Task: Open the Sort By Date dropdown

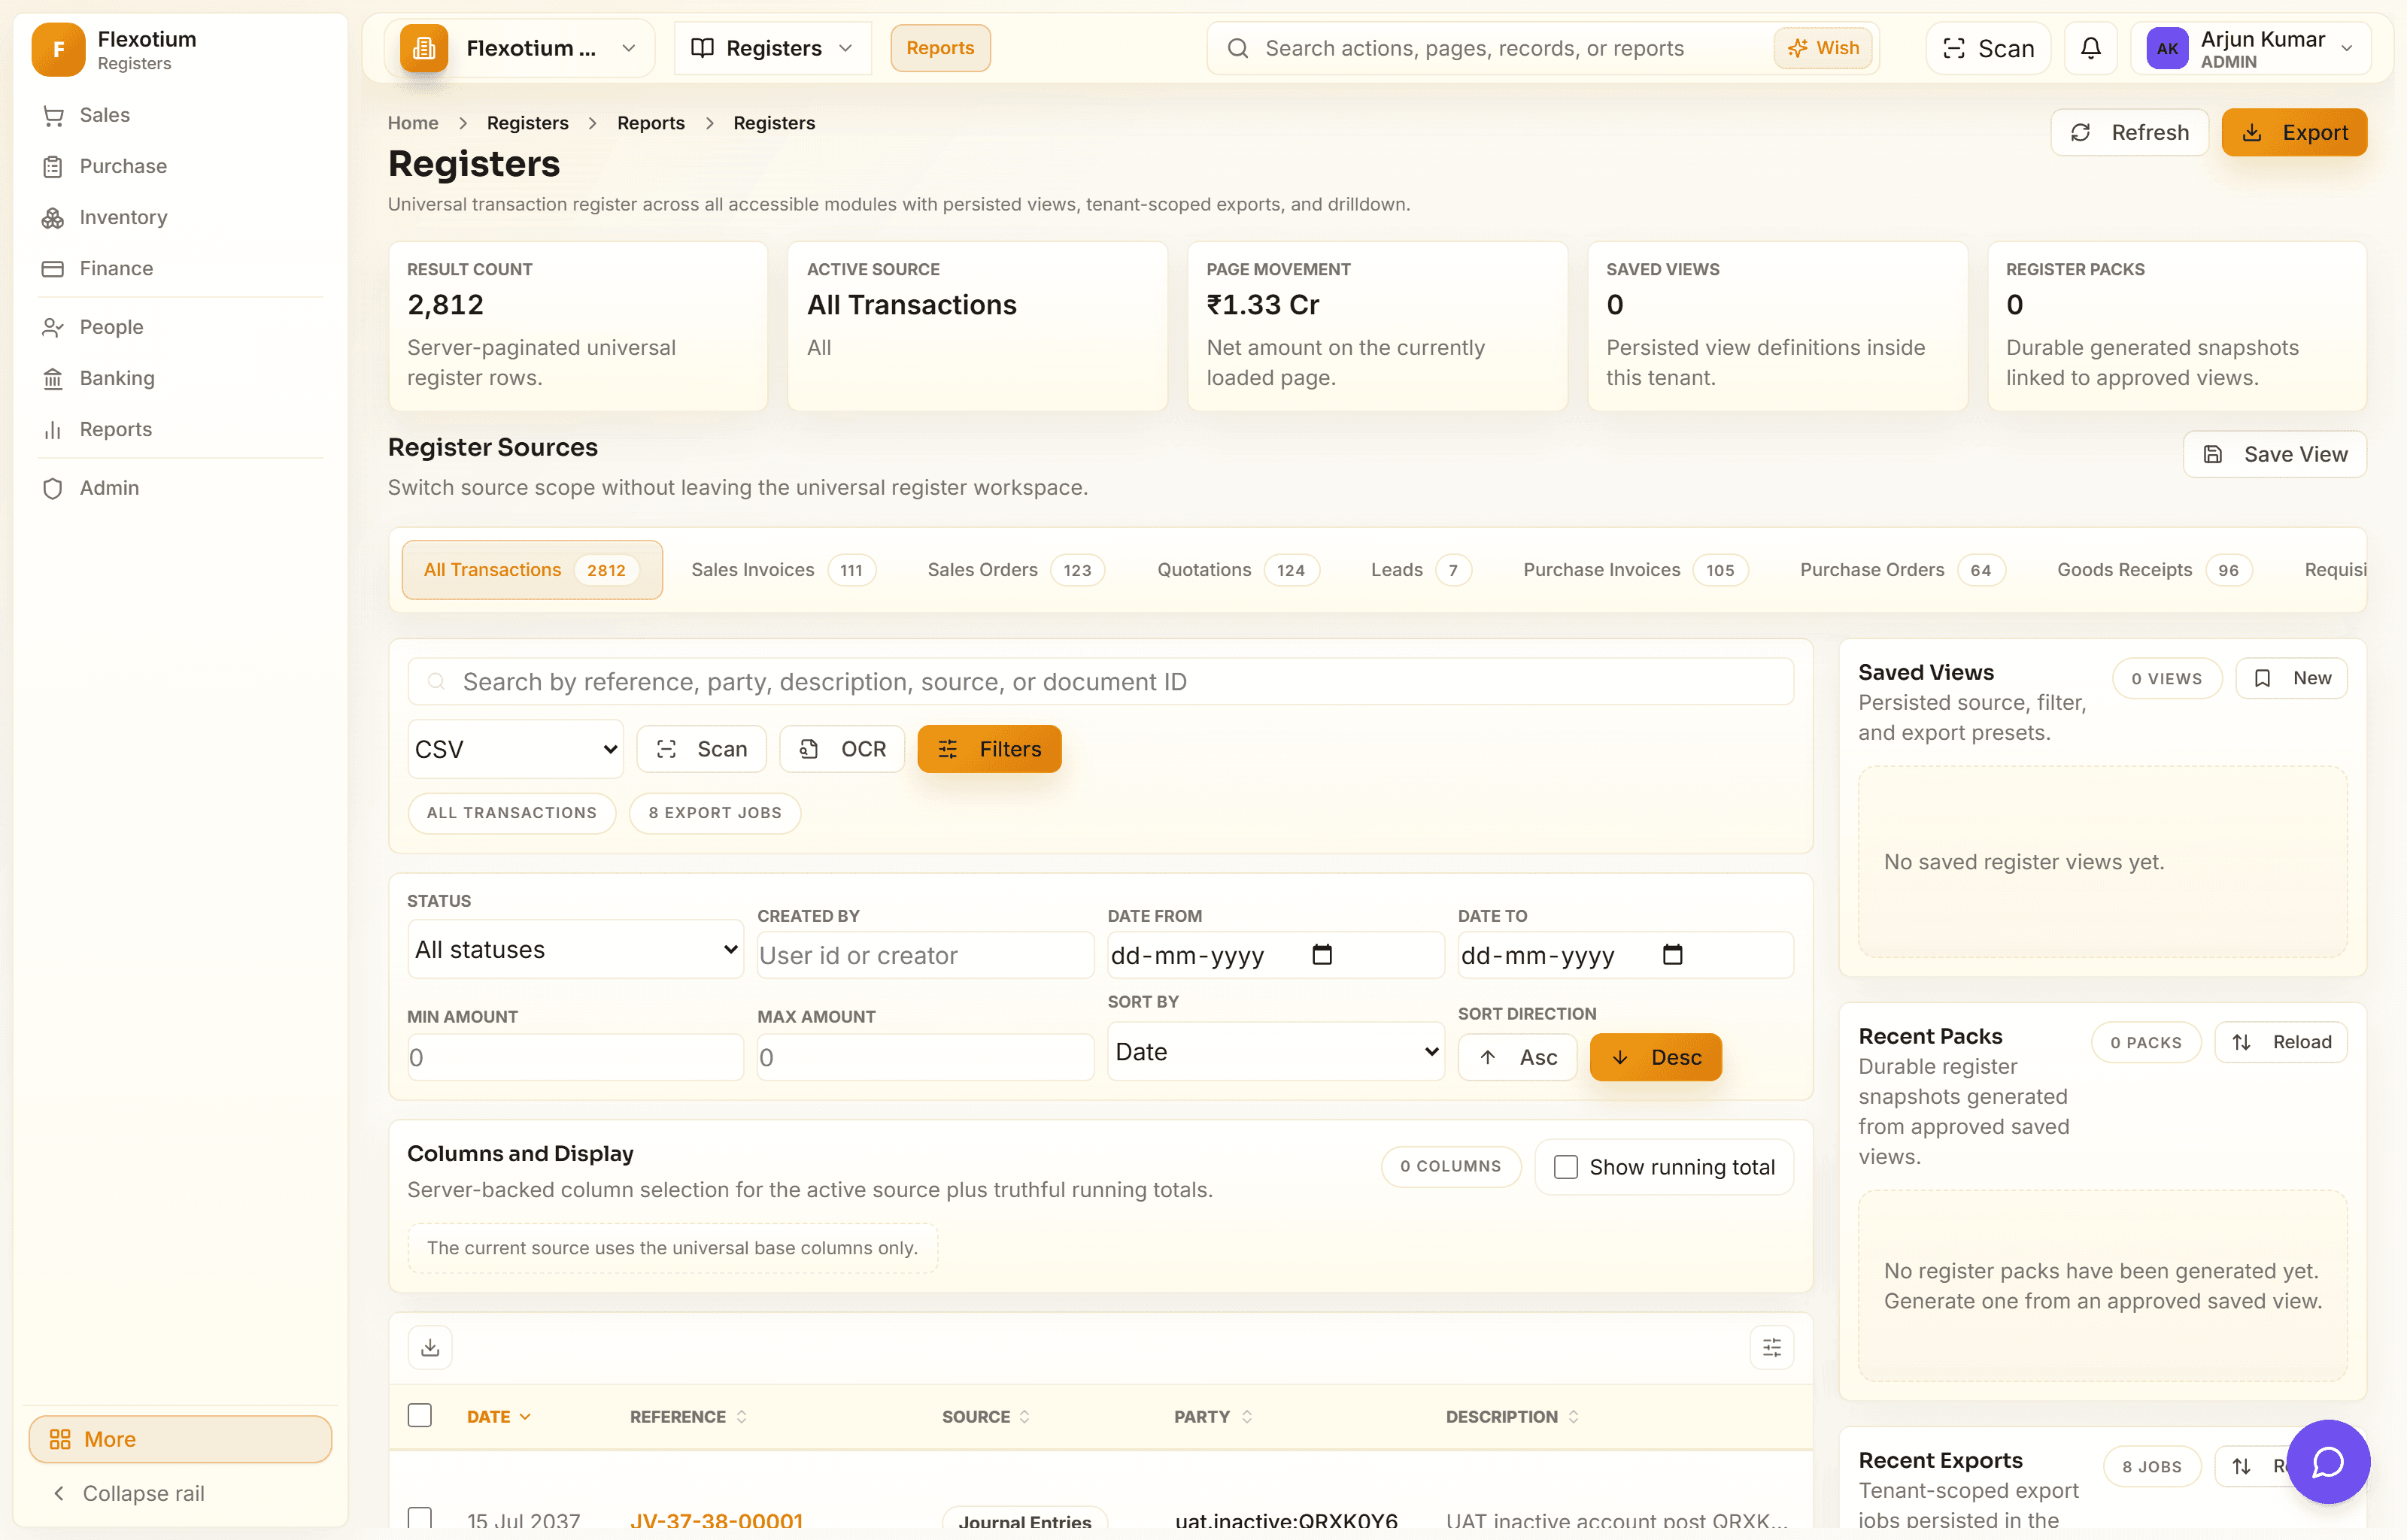Action: (x=1276, y=1051)
